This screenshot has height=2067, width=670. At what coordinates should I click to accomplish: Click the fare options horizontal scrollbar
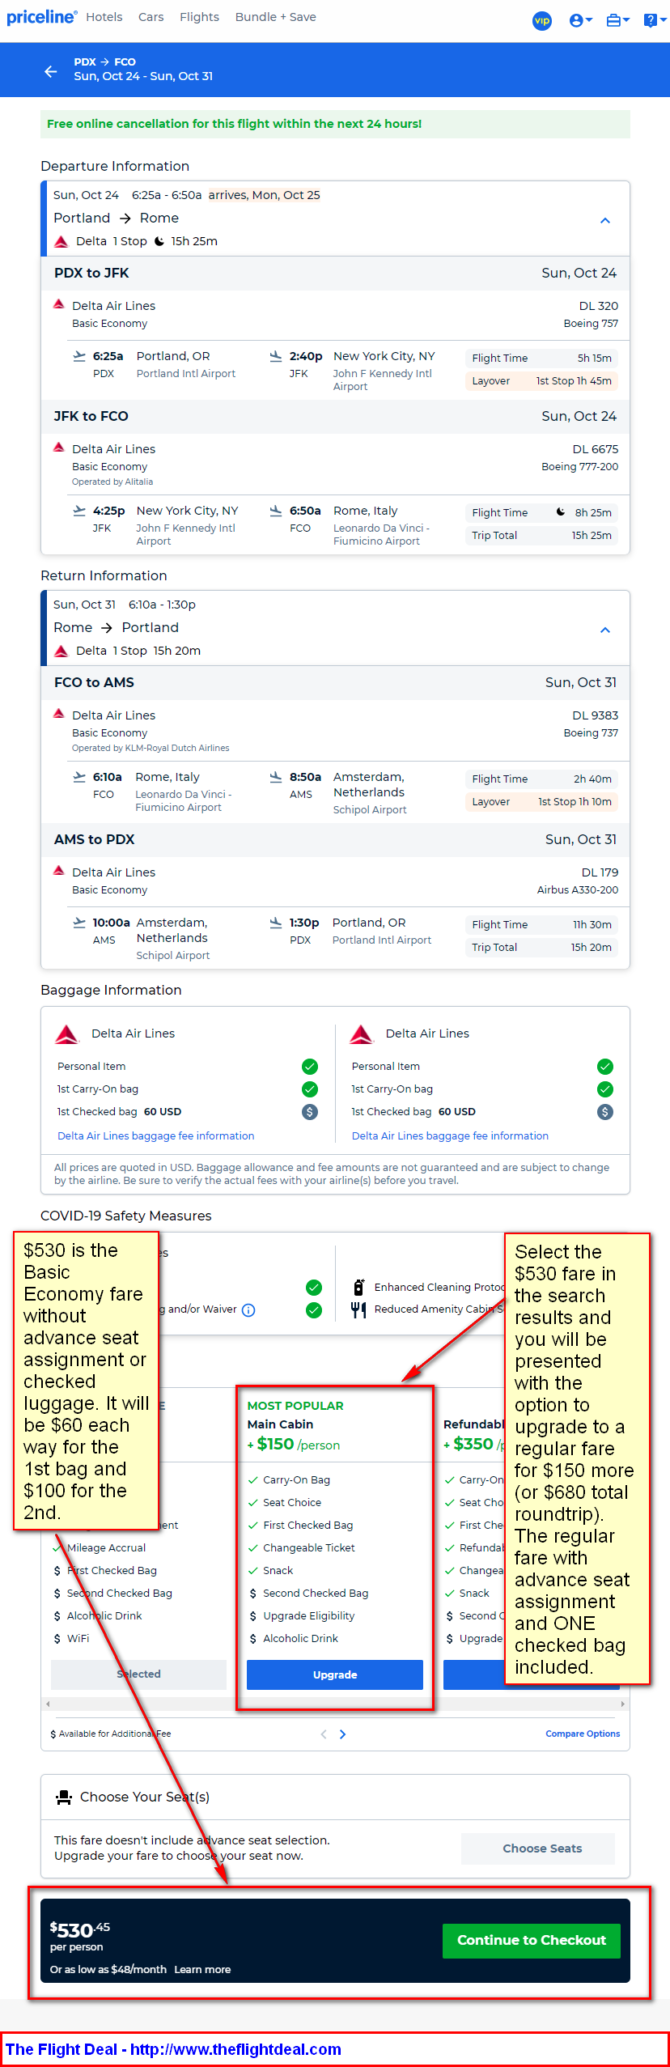pos(335,1703)
